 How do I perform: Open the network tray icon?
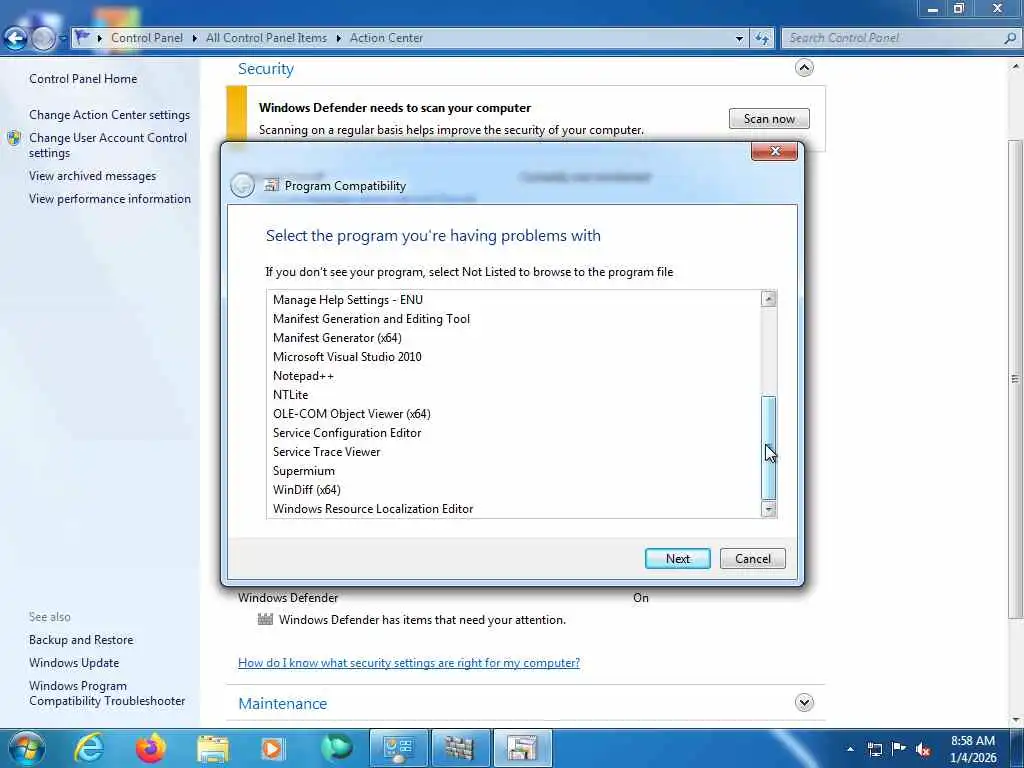[874, 749]
